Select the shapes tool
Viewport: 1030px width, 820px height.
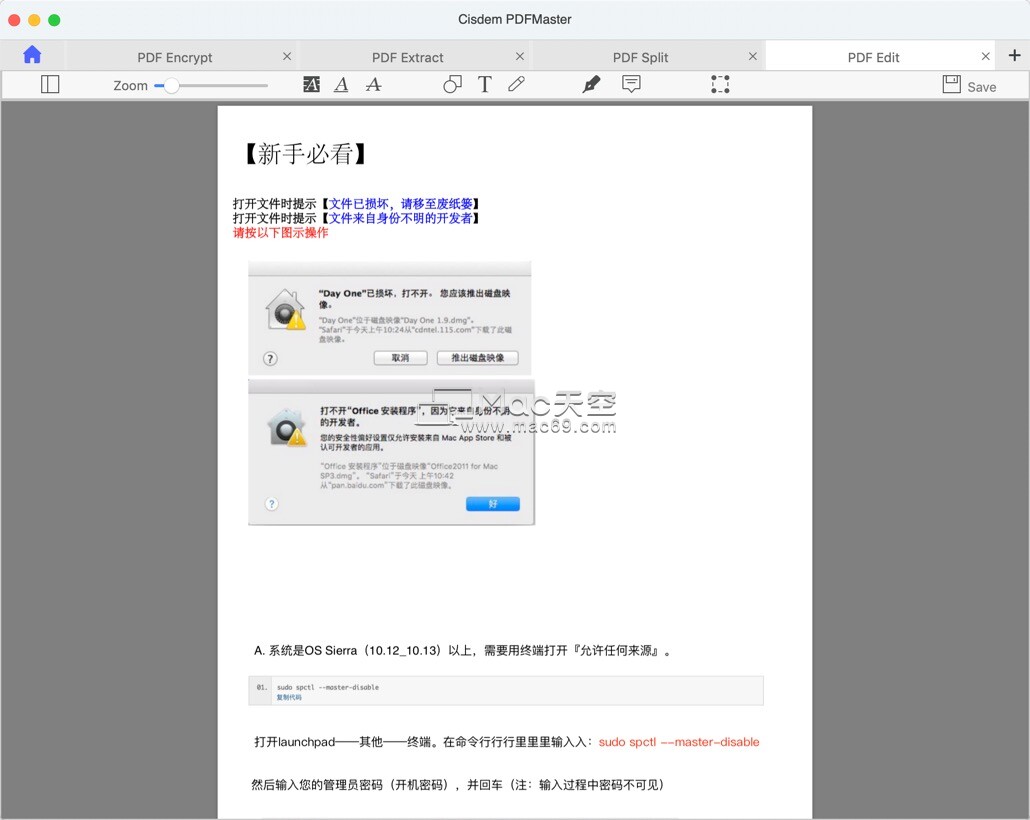point(452,84)
